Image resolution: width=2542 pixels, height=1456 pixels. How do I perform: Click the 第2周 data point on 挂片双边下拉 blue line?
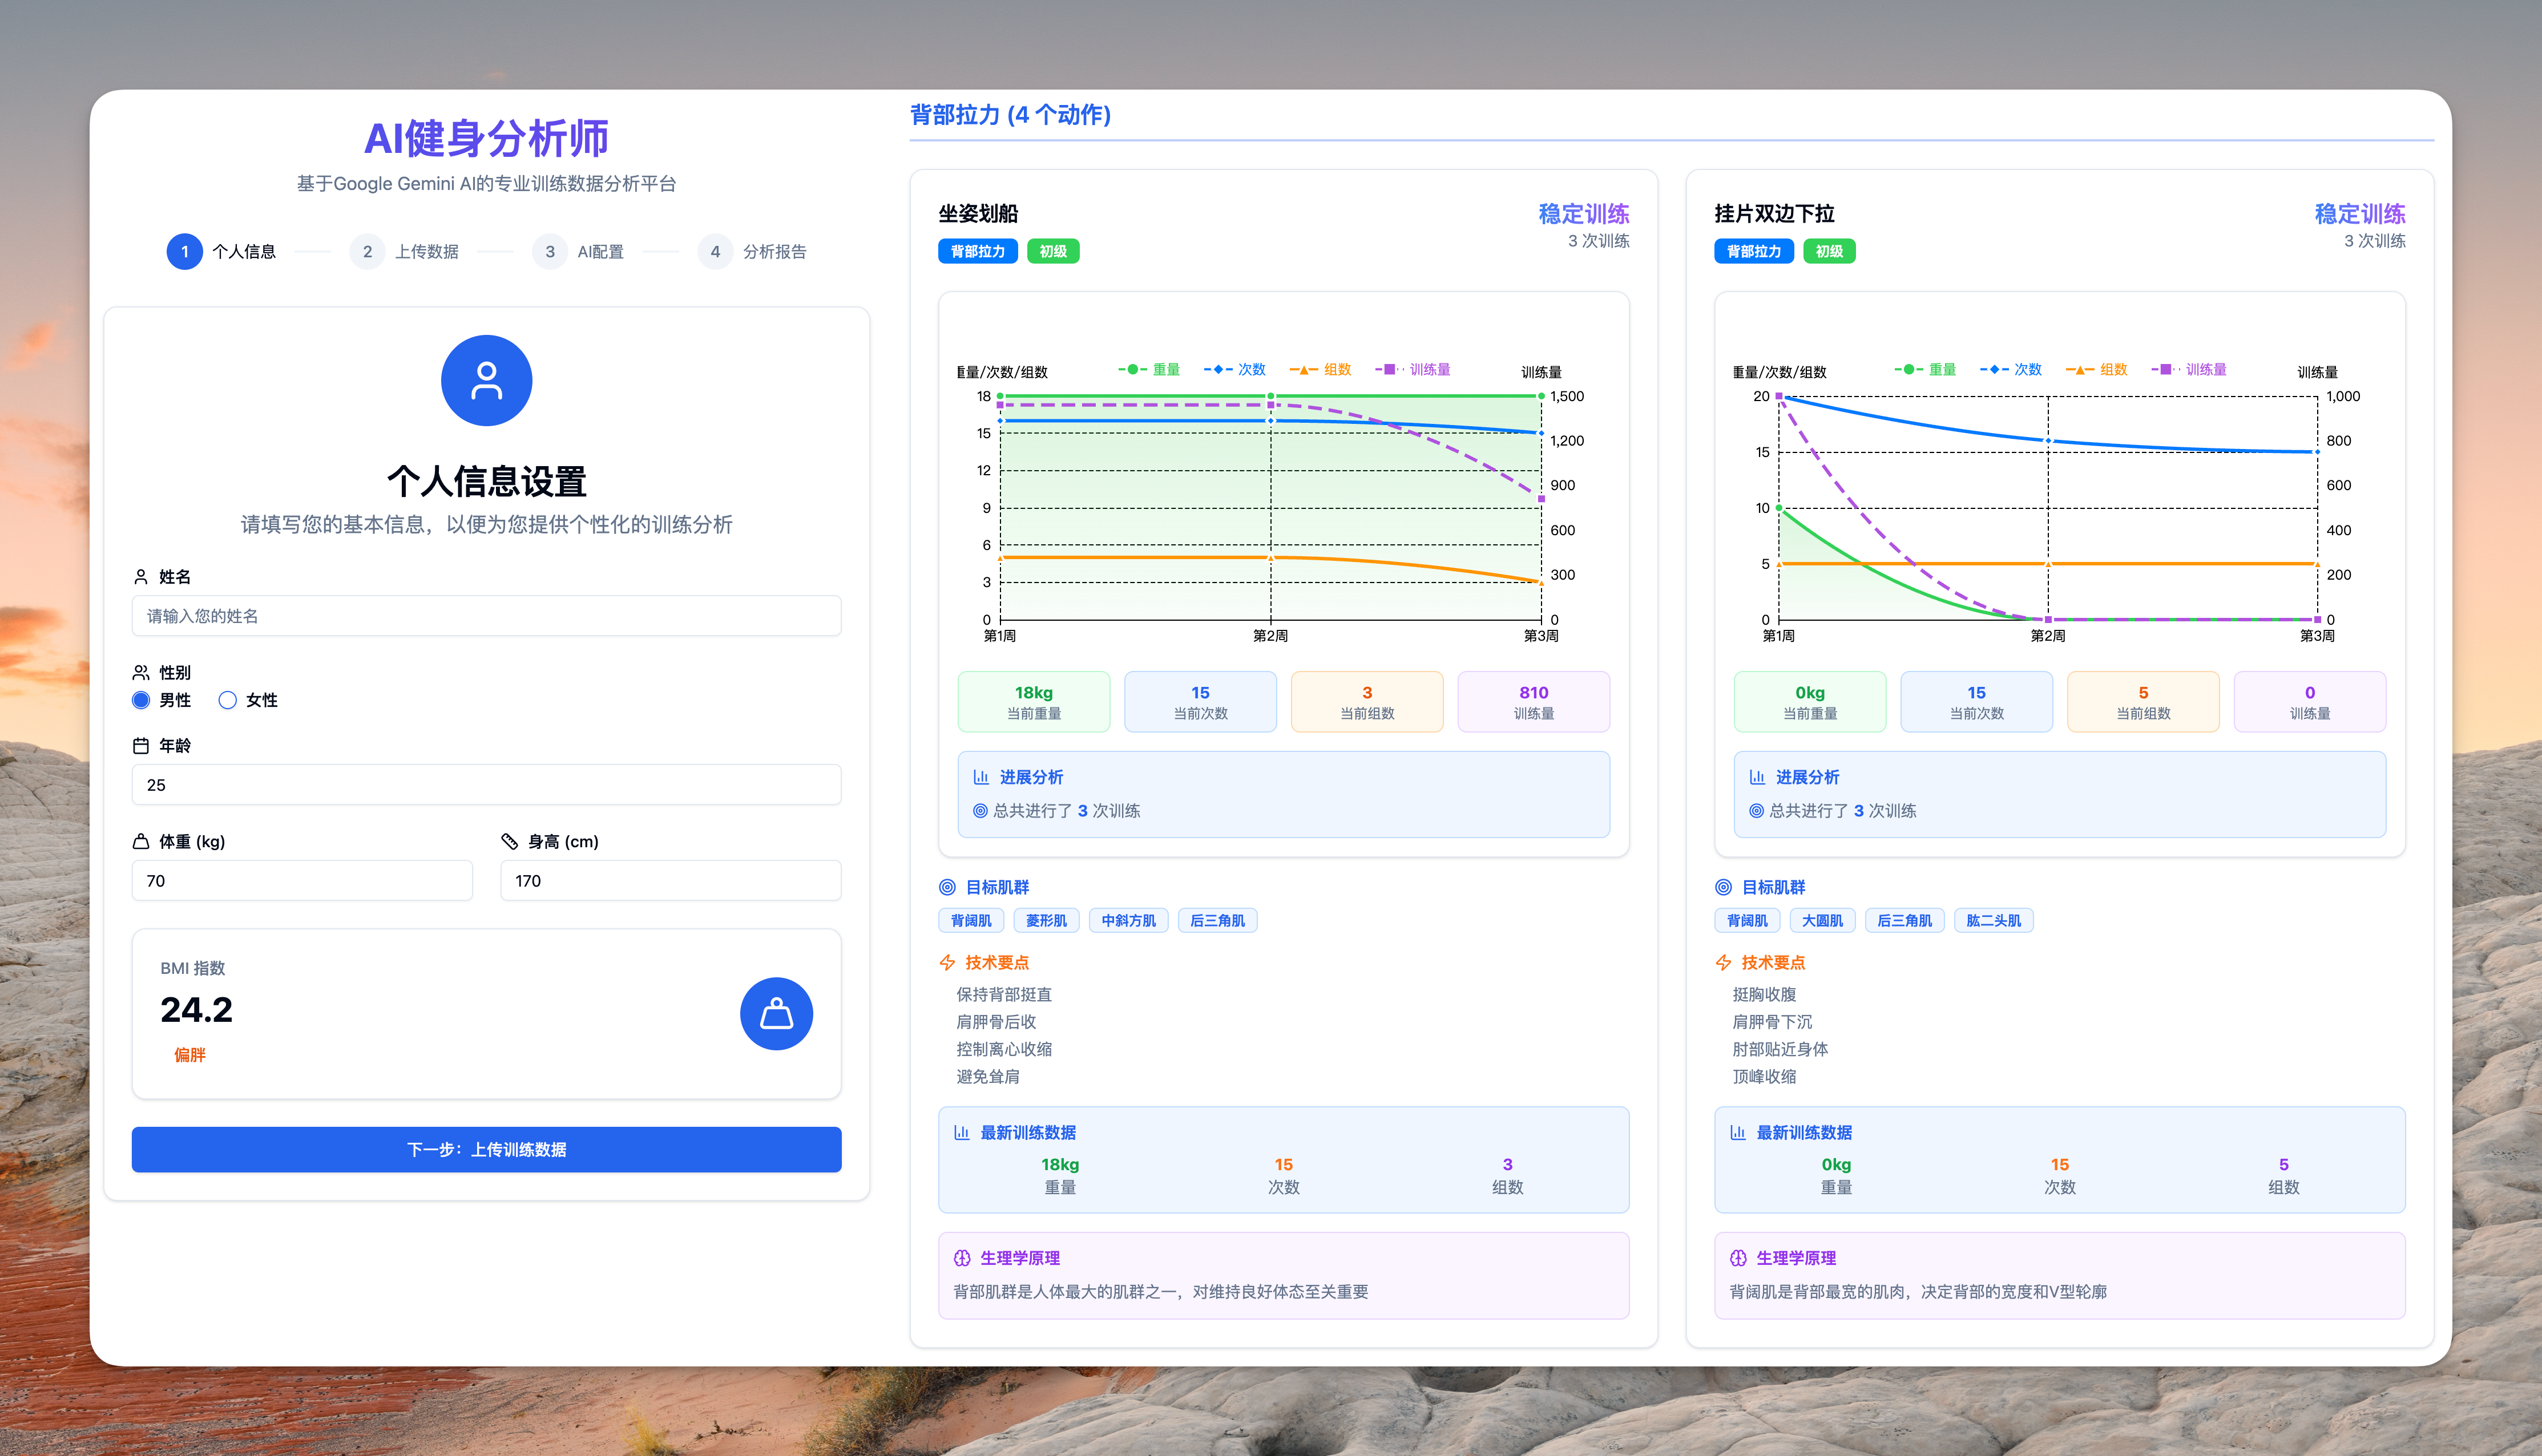(x=2047, y=441)
